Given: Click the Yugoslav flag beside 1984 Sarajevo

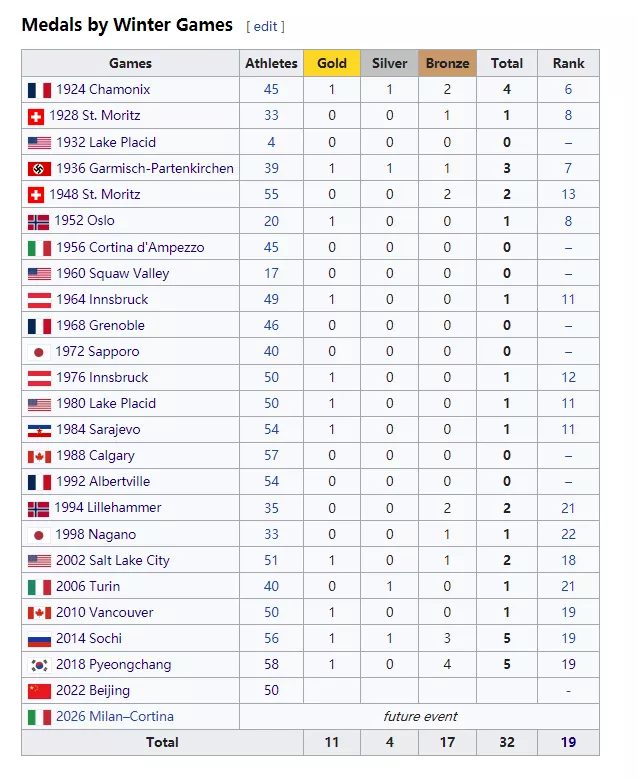Looking at the screenshot, I should [39, 430].
